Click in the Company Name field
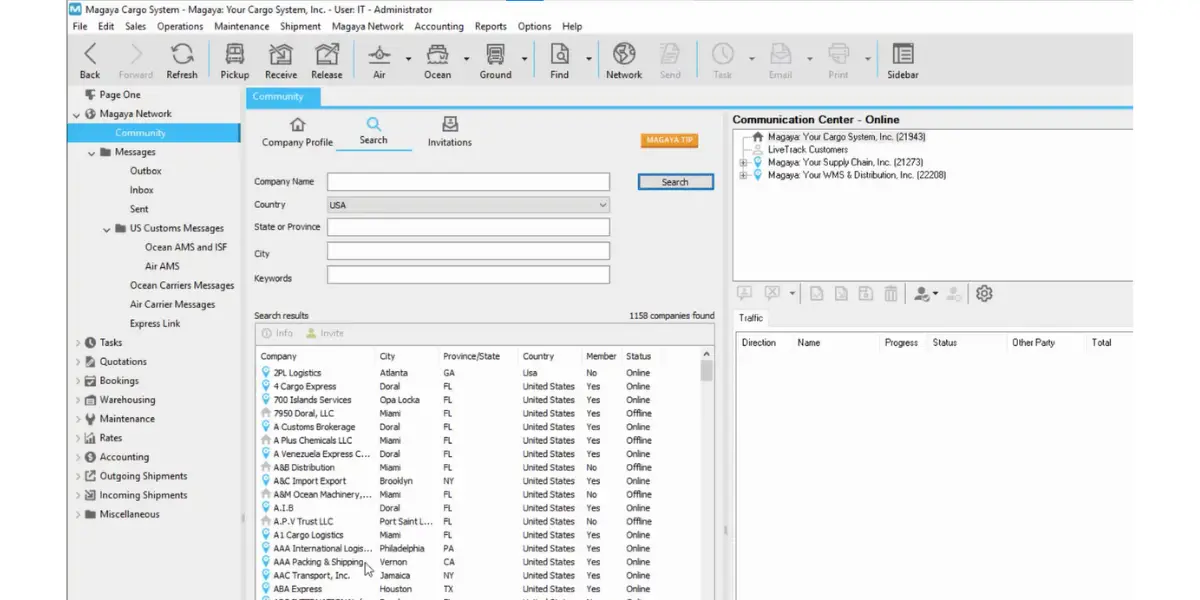1200x600 pixels. pos(468,182)
